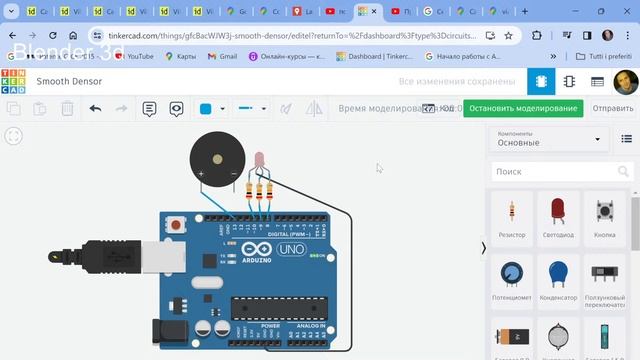640x360 pixels.
Task: Click the search magnifier icon
Action: pyautogui.click(x=623, y=171)
